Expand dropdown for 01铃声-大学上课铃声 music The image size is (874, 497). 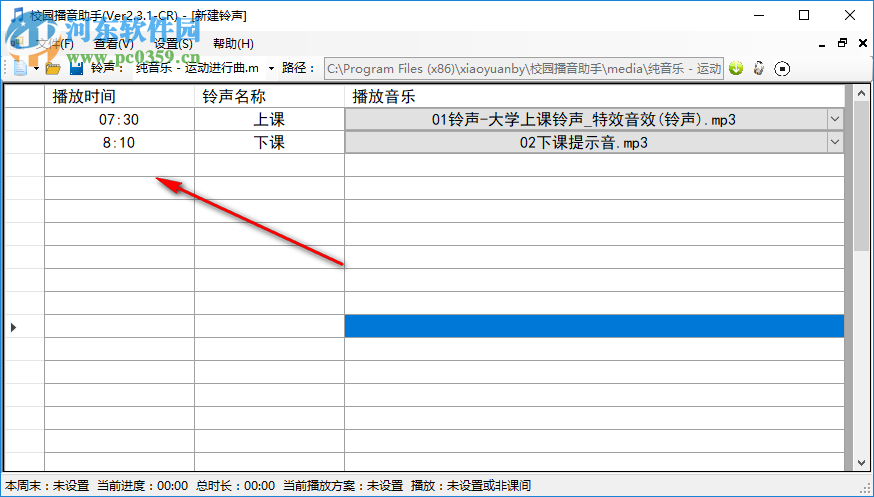pyautogui.click(x=834, y=119)
